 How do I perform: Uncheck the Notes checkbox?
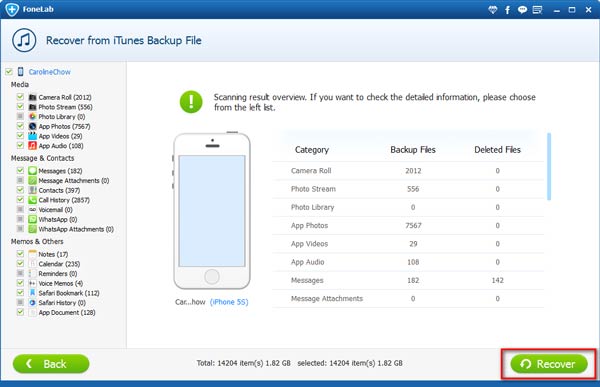point(20,253)
